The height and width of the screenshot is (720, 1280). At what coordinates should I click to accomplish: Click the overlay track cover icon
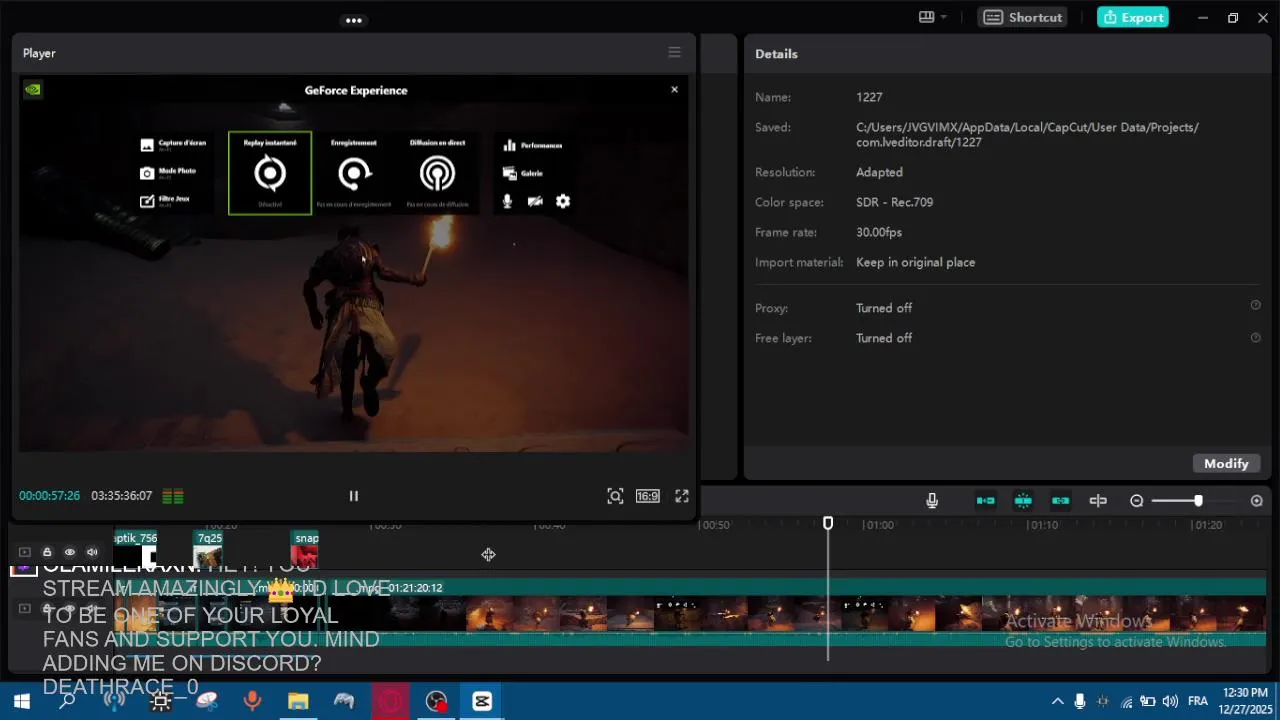coord(25,552)
